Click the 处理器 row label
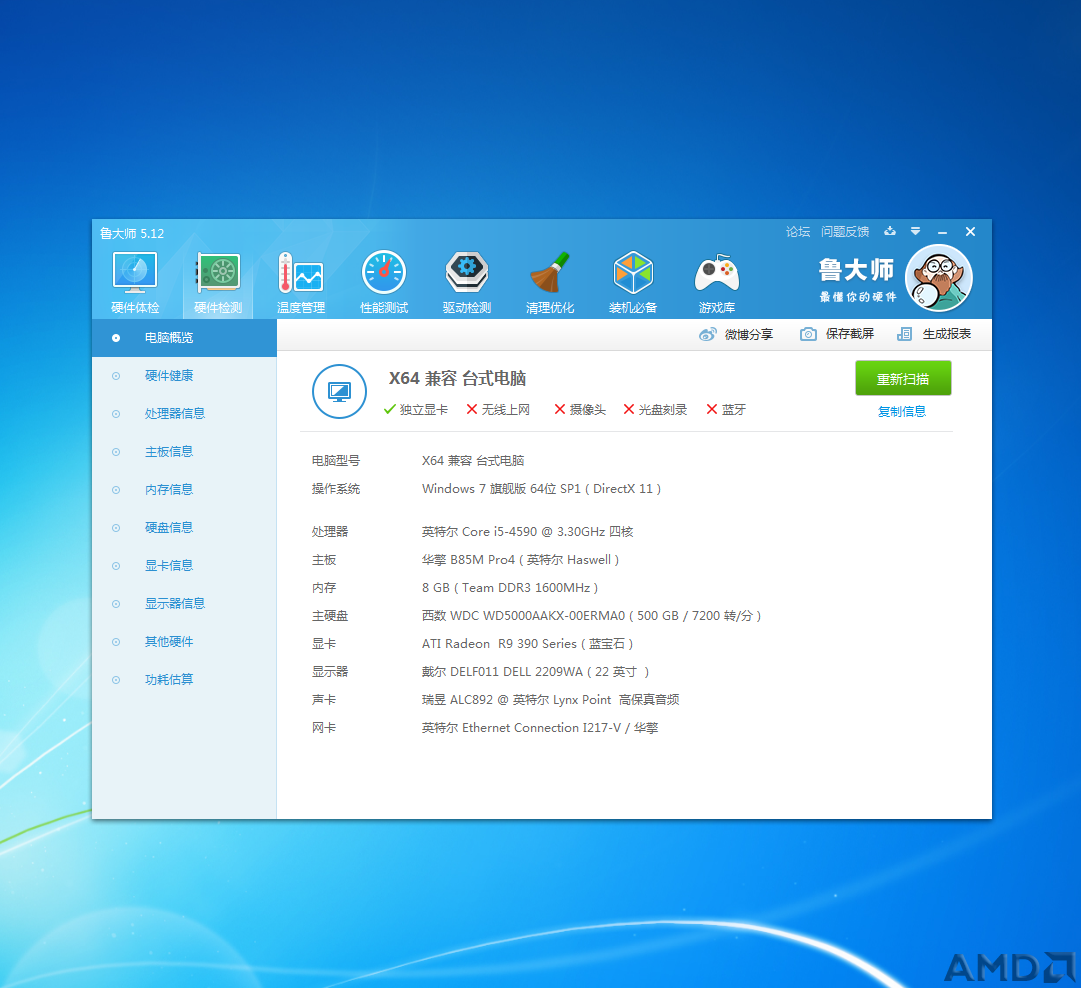 pyautogui.click(x=330, y=532)
